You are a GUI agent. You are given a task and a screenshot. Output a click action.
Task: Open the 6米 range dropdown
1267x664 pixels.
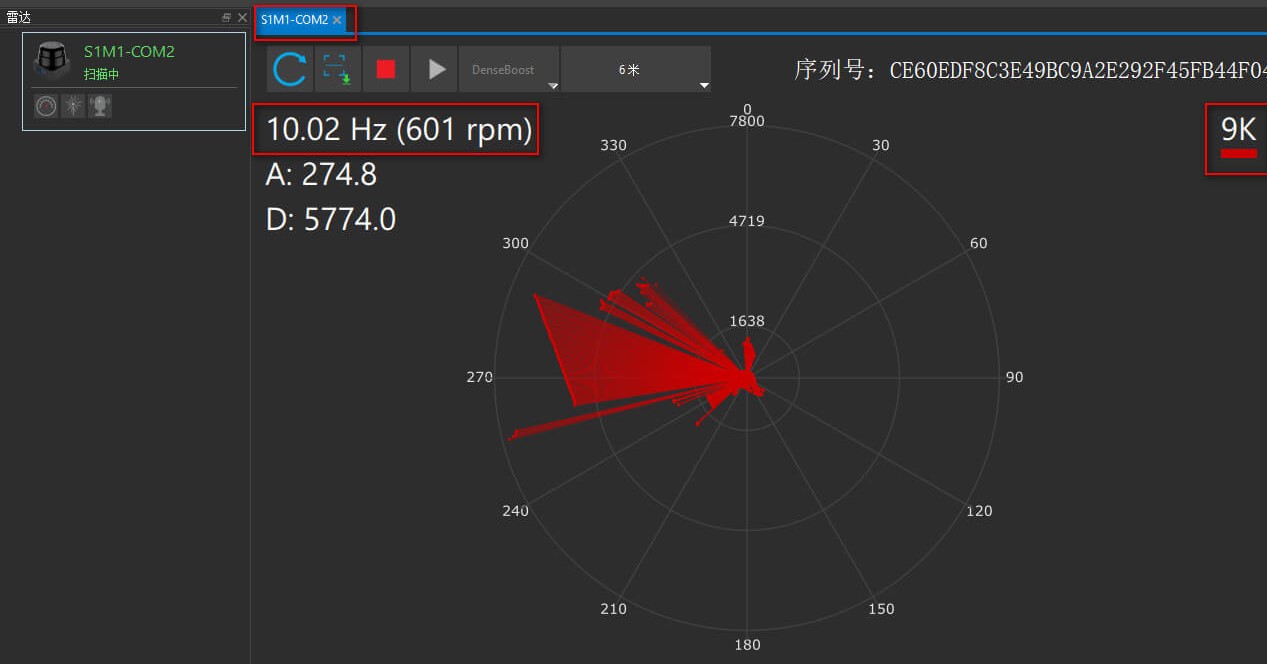tap(636, 69)
